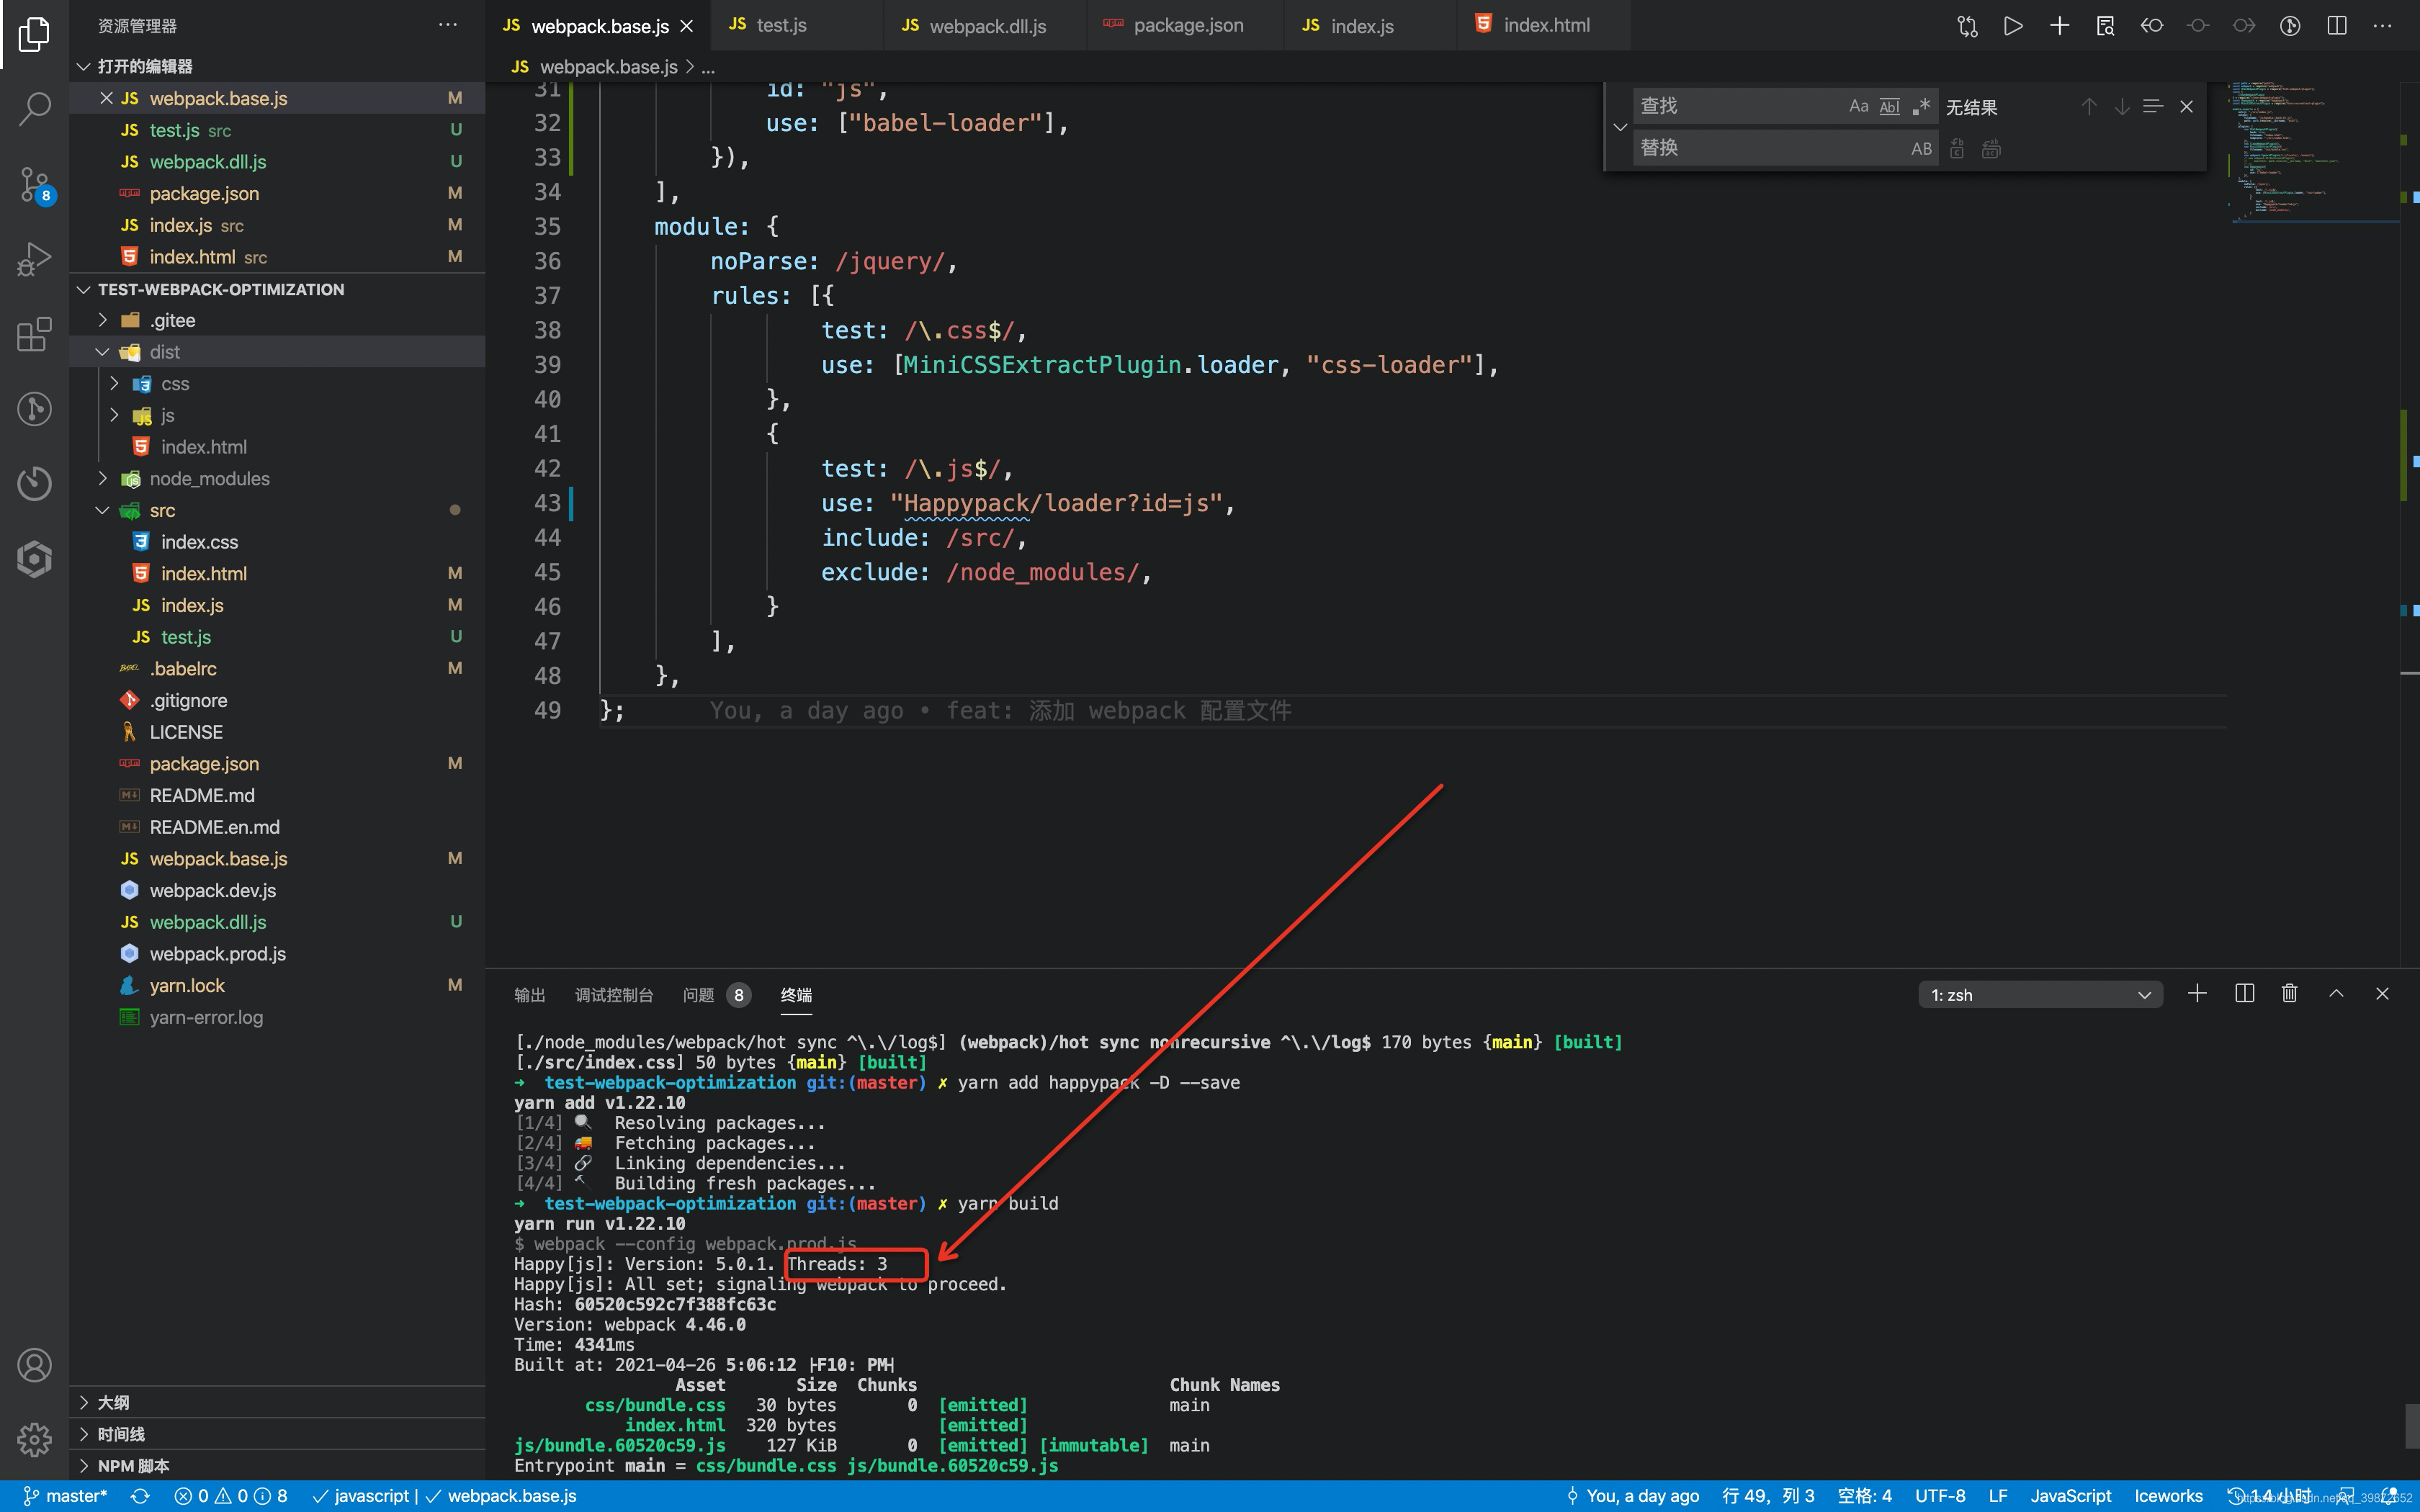Click line 49 column 3 position indicator
The width and height of the screenshot is (2420, 1512).
(x=1768, y=1496)
